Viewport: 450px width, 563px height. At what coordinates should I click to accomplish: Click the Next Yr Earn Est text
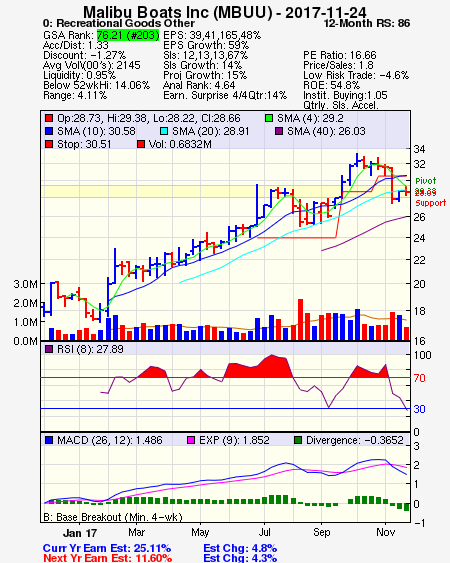[107, 558]
